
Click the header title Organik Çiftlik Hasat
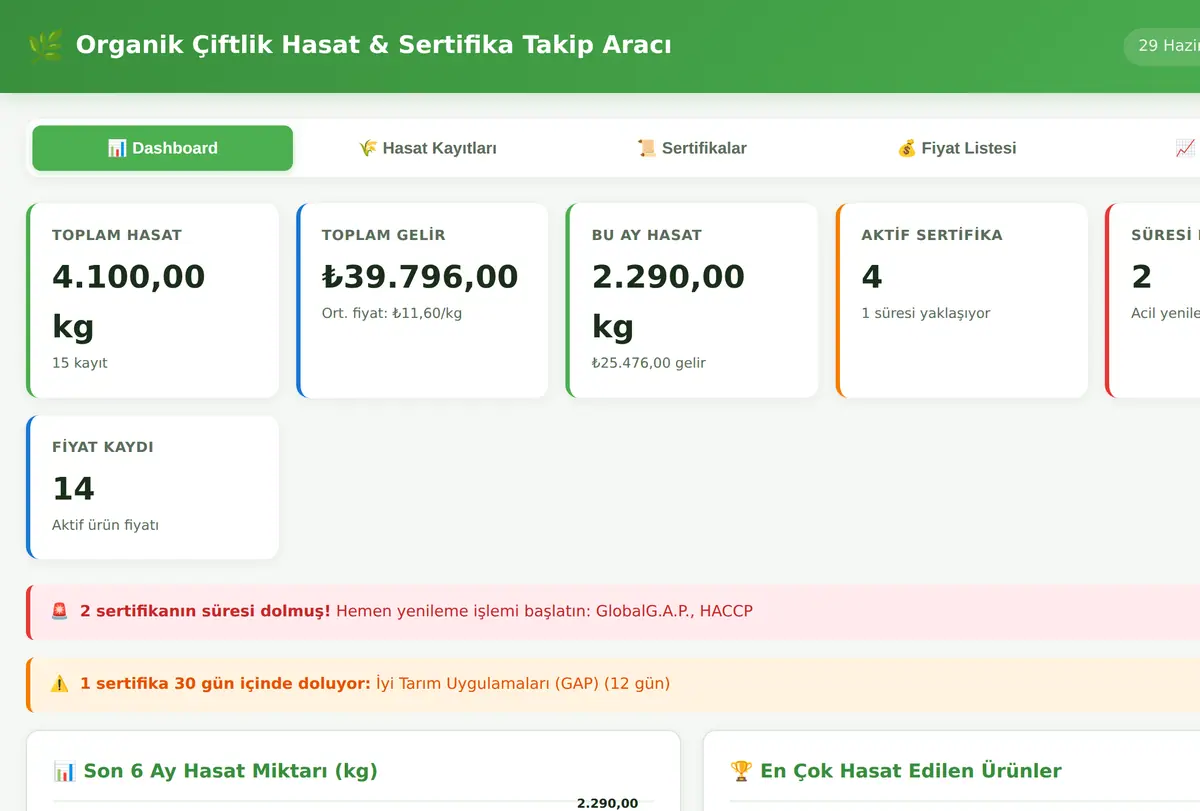(x=374, y=45)
